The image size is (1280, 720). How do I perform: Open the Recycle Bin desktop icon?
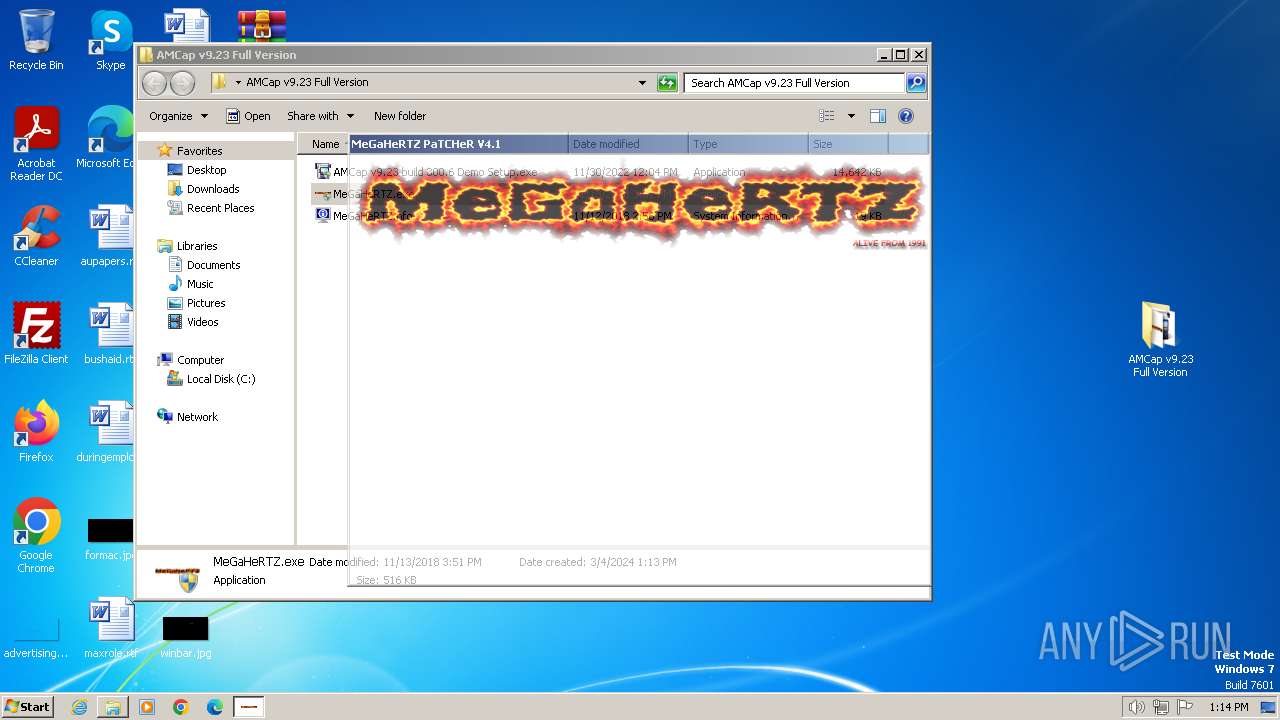[x=36, y=40]
